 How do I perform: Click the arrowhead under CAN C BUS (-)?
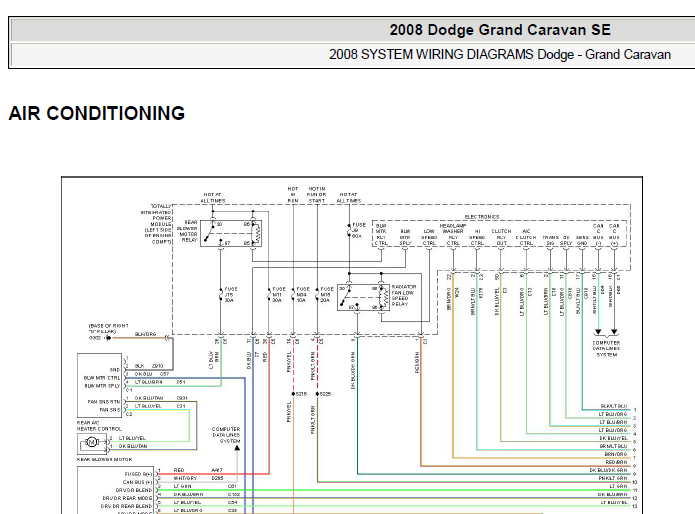tap(598, 332)
